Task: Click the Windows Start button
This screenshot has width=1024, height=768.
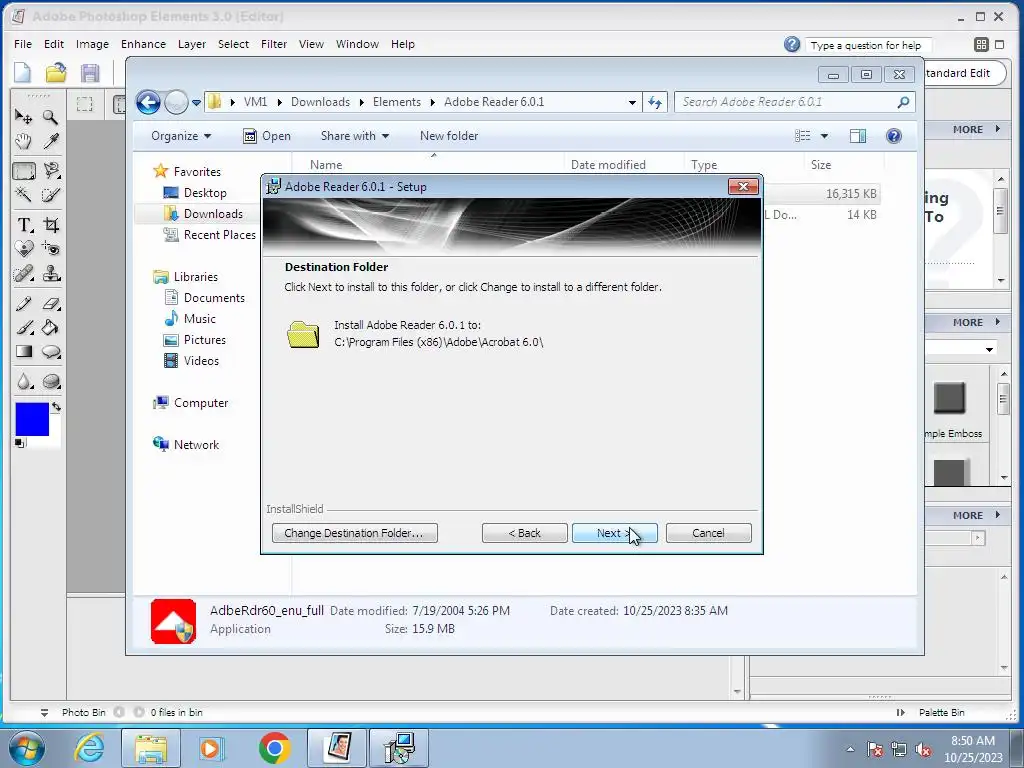Action: point(27,748)
